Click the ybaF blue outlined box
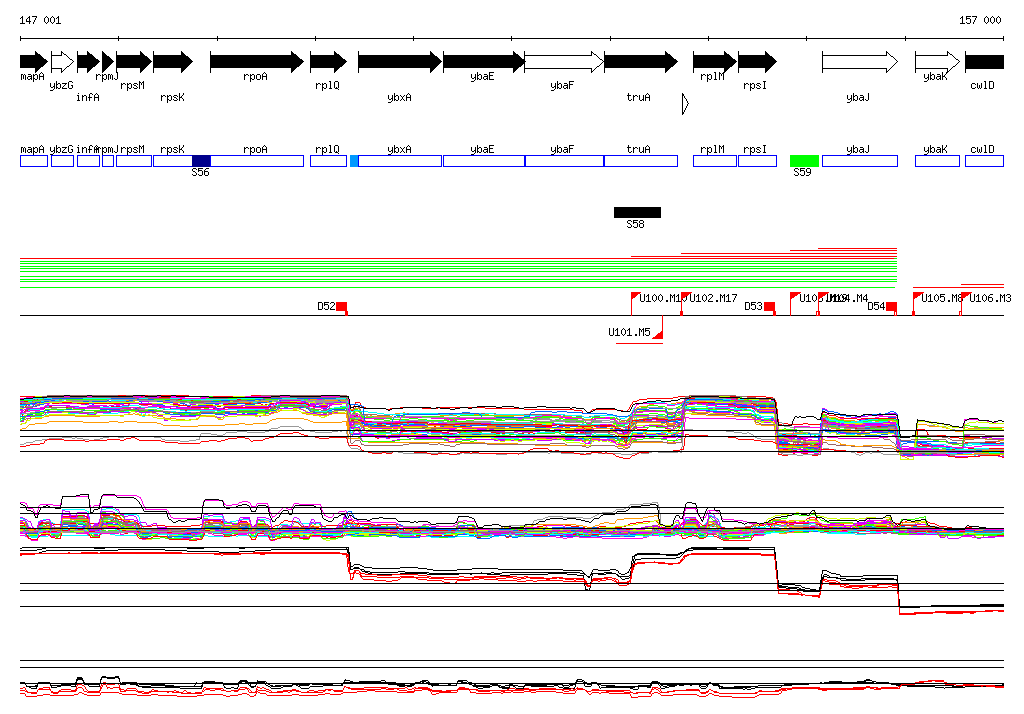The height and width of the screenshot is (714, 1024). 564,161
